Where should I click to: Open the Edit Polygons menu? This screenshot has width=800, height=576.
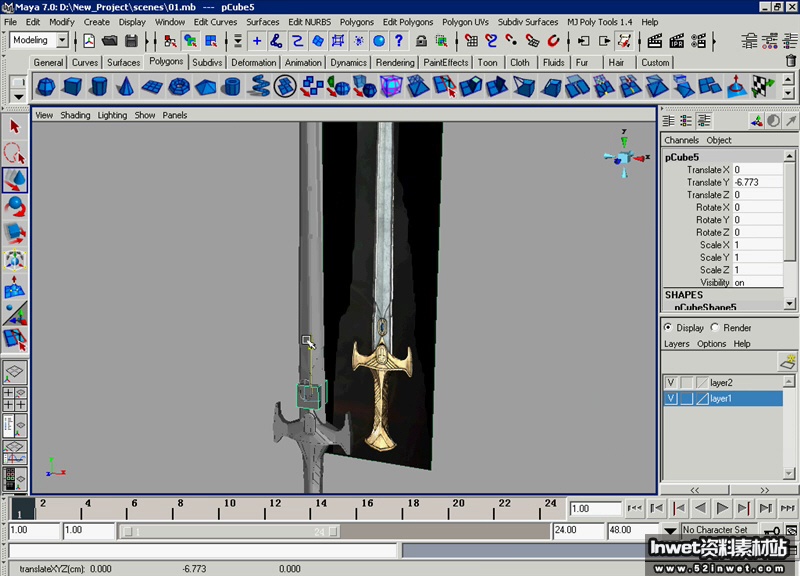pos(408,22)
